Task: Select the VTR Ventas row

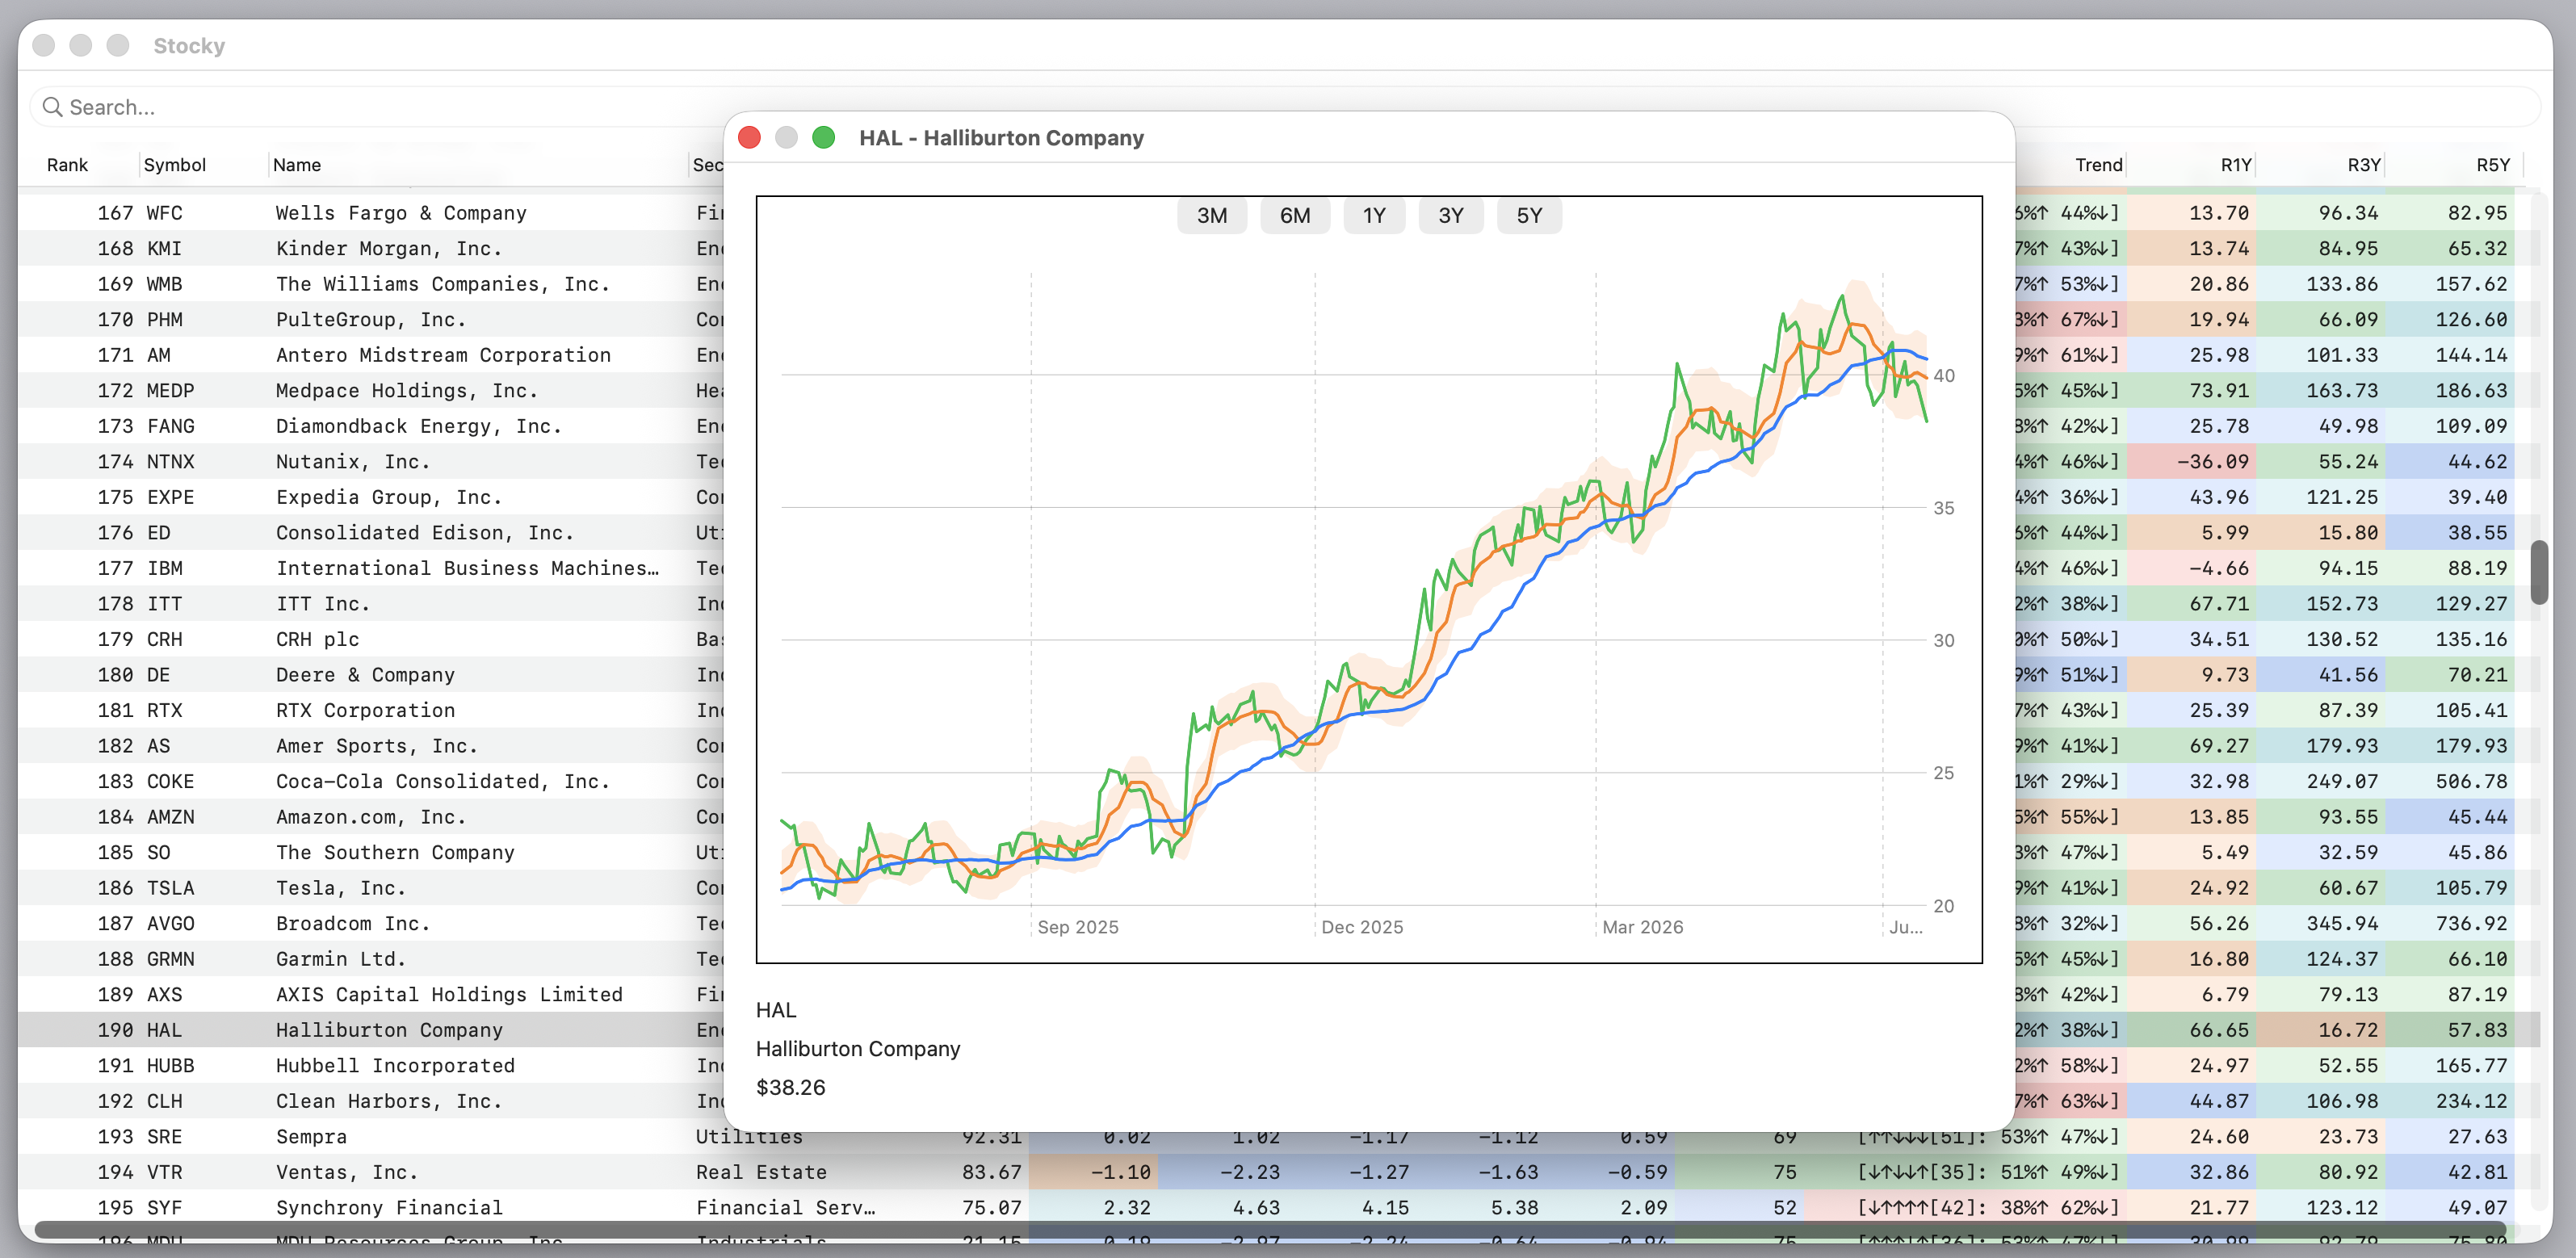Action: [1280, 1171]
